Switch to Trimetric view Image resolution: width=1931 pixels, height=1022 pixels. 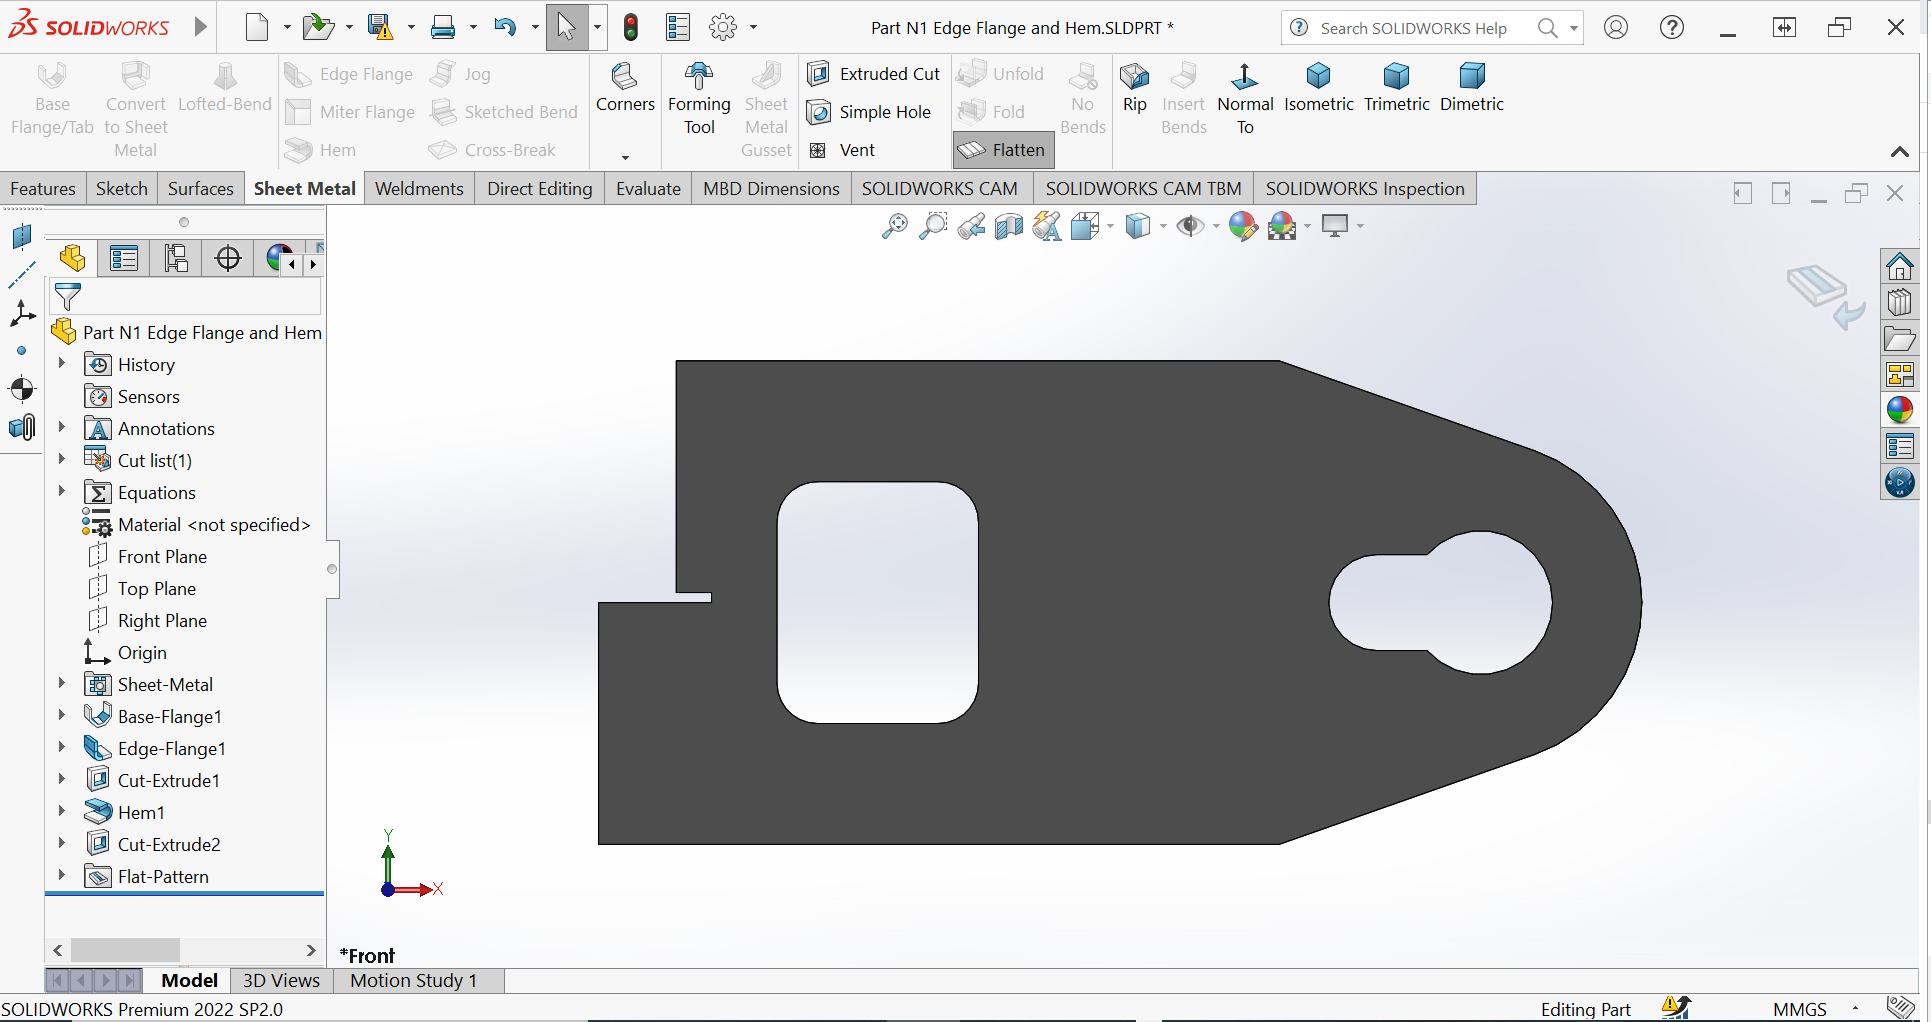pos(1397,89)
